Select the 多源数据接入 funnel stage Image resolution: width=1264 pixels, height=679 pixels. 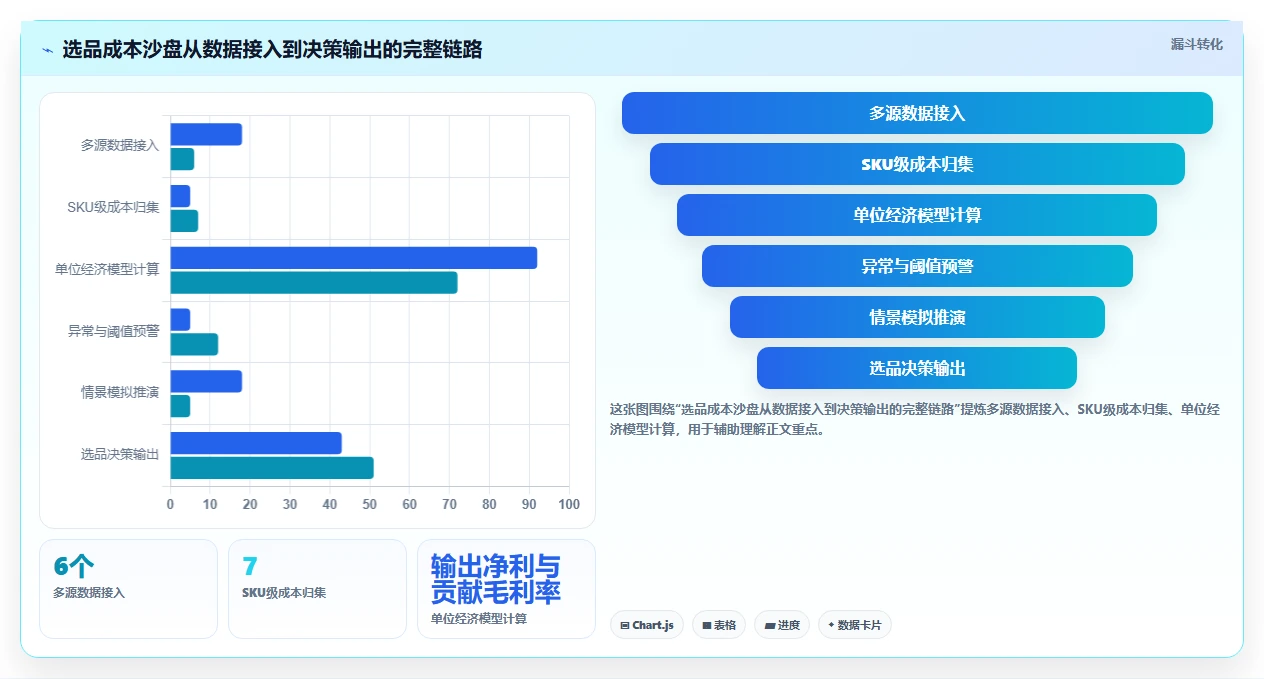[x=917, y=113]
